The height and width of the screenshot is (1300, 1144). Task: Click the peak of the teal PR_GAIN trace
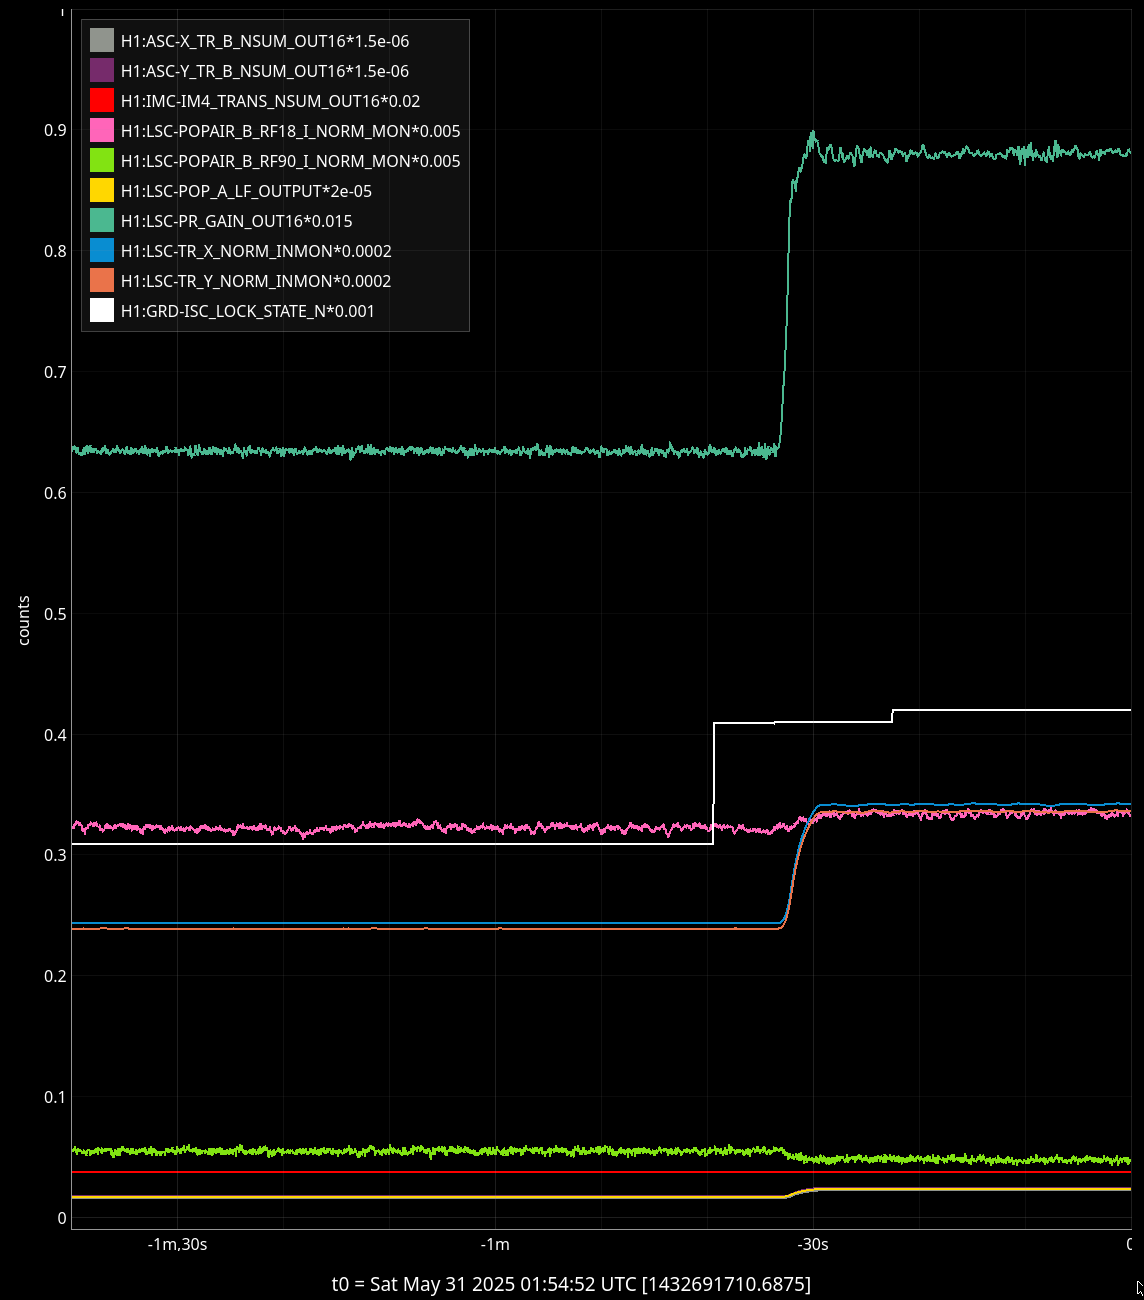812,132
